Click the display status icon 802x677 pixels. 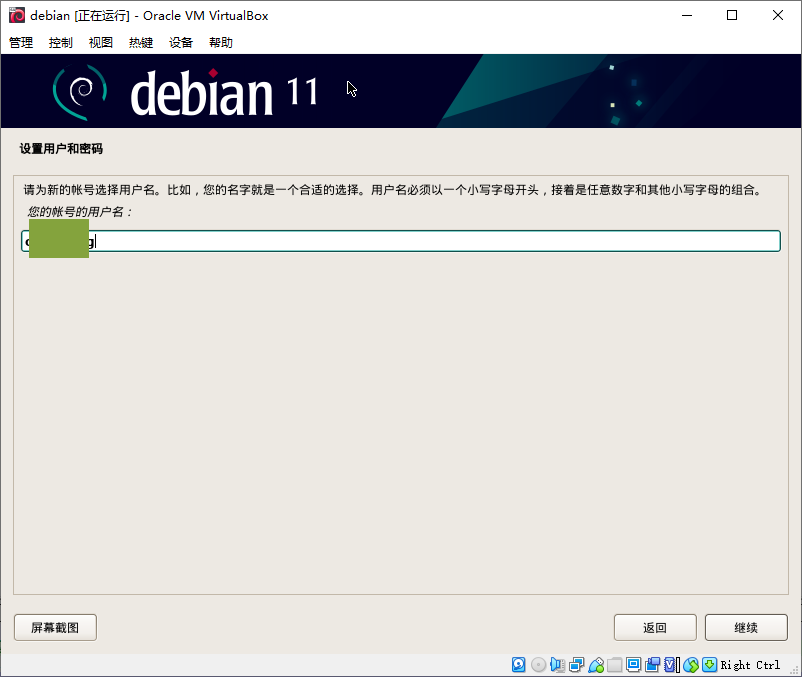click(633, 664)
